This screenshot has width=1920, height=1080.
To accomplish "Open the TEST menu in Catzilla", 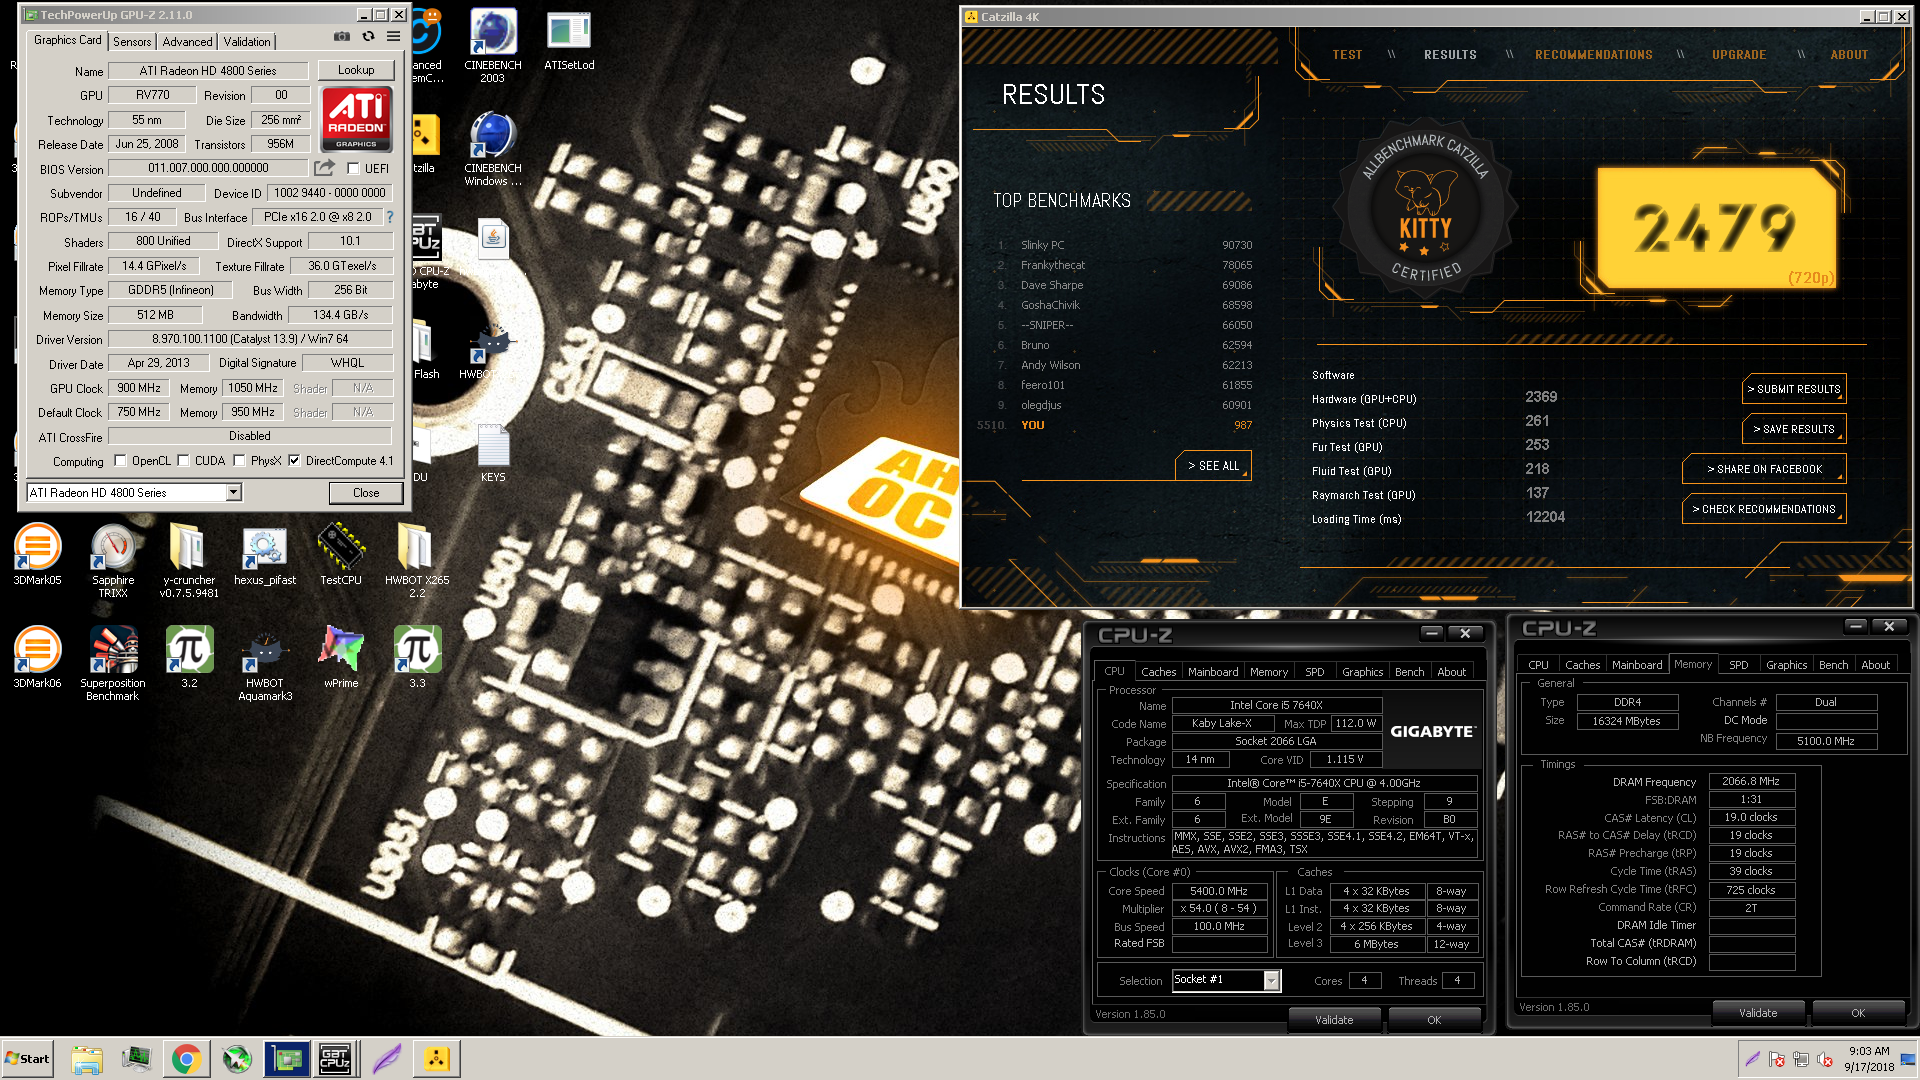I will 1347,55.
